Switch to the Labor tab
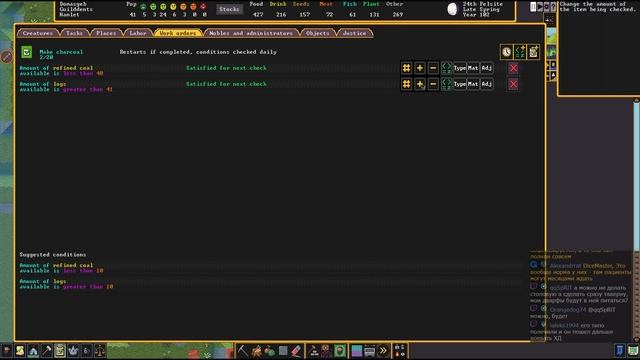 click(138, 33)
